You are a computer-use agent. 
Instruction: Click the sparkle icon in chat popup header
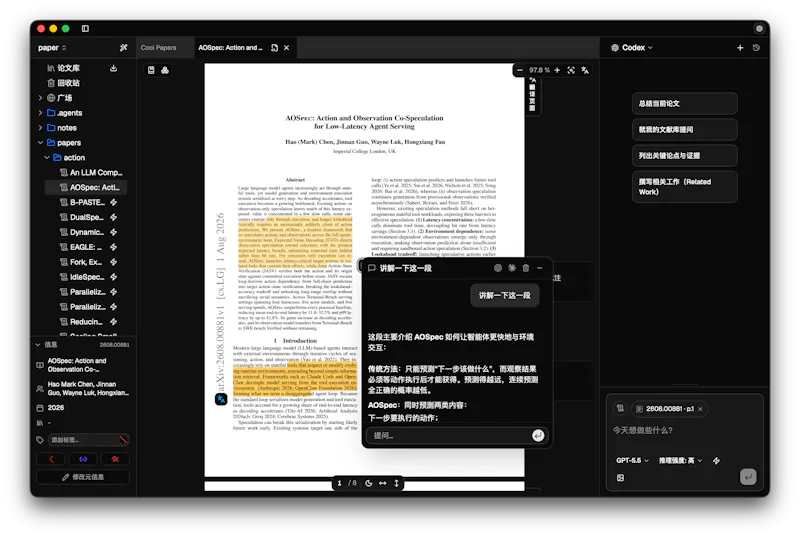[512, 268]
